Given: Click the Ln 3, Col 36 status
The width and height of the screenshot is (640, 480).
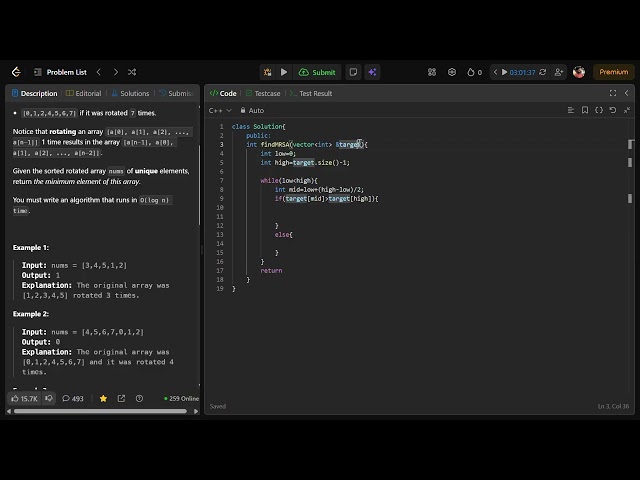Looking at the screenshot, I should (x=613, y=406).
